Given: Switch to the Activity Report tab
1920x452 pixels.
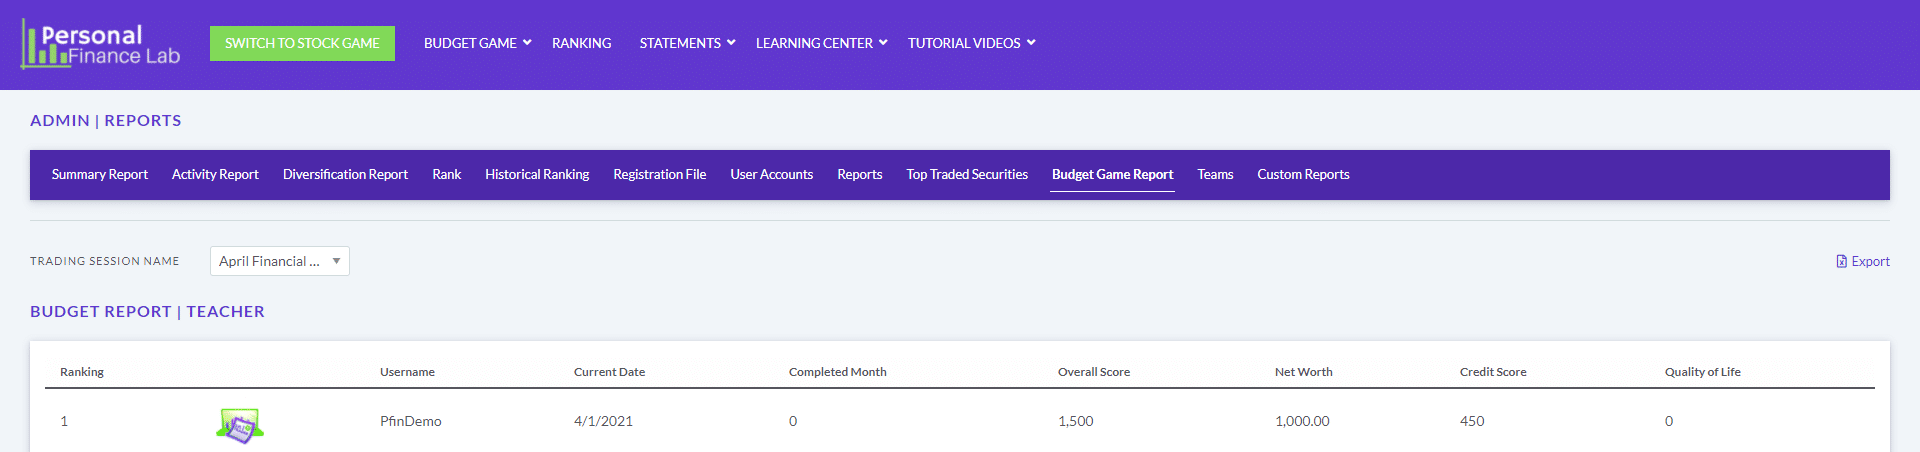Looking at the screenshot, I should click(215, 174).
